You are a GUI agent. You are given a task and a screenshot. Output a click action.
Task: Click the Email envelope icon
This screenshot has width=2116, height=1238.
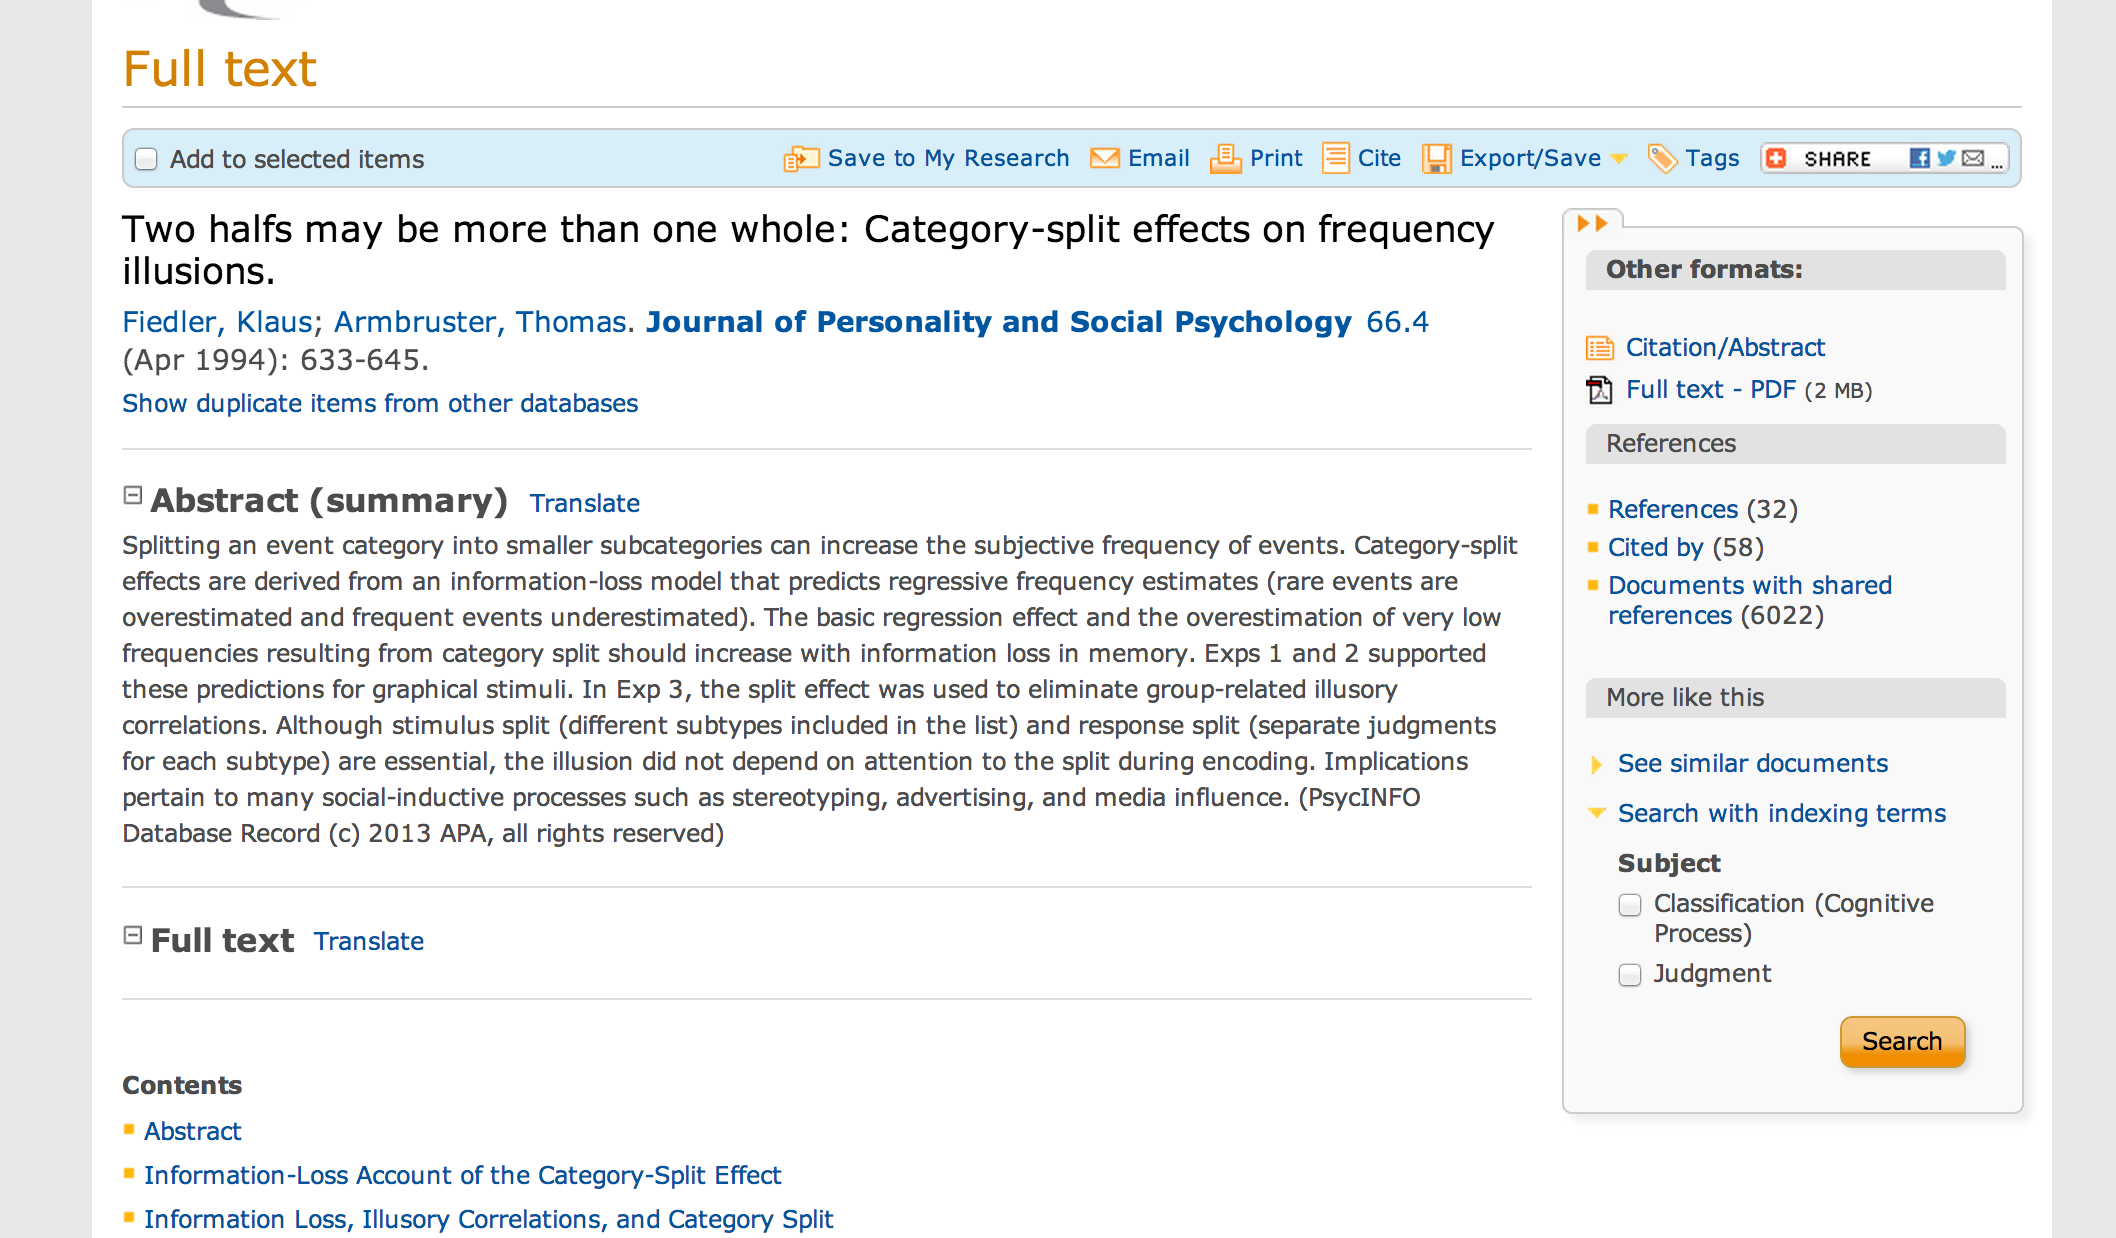pos(1105,158)
